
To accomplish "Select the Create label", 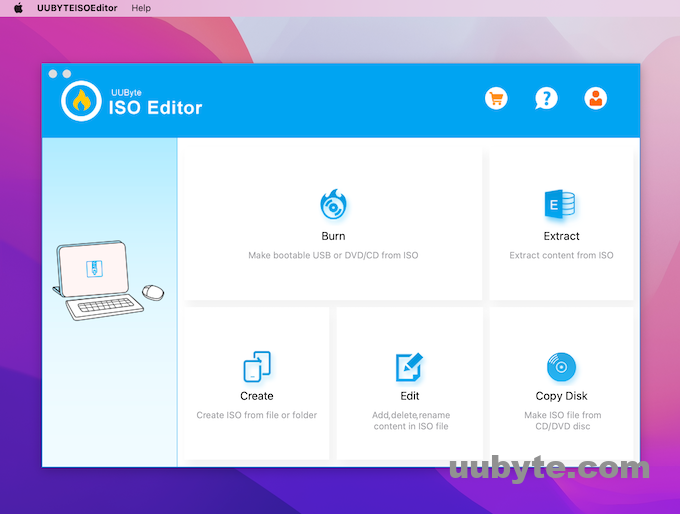I will point(257,396).
